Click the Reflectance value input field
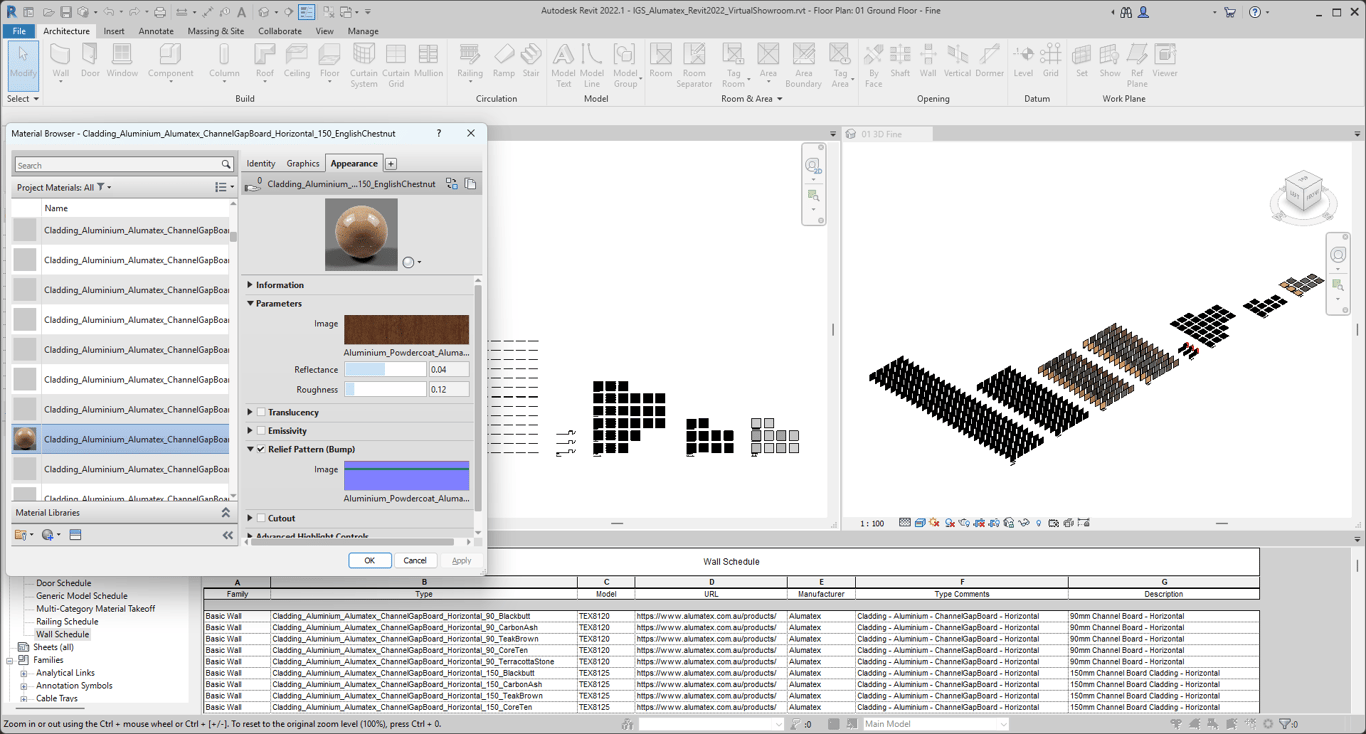Image resolution: width=1366 pixels, height=734 pixels. (x=447, y=368)
